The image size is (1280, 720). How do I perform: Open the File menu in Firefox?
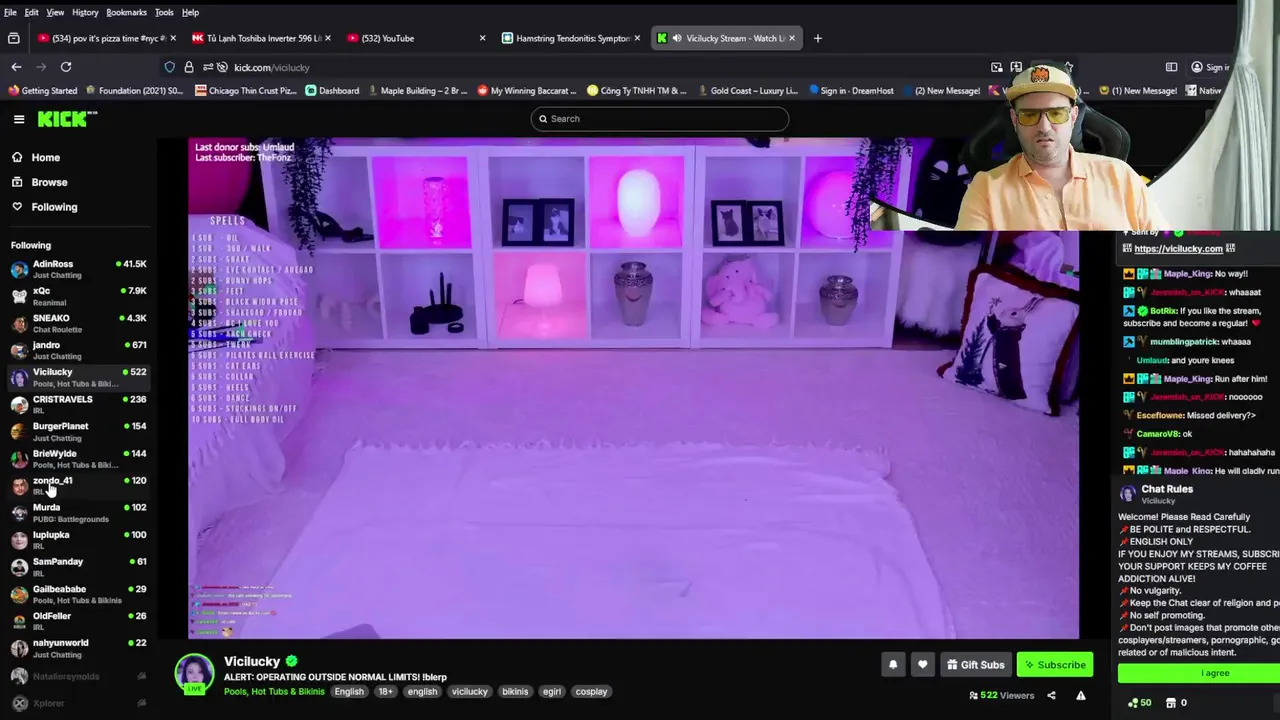10,12
